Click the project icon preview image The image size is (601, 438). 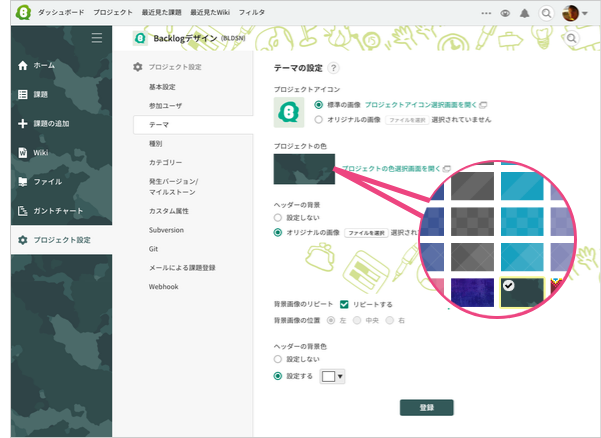point(289,112)
